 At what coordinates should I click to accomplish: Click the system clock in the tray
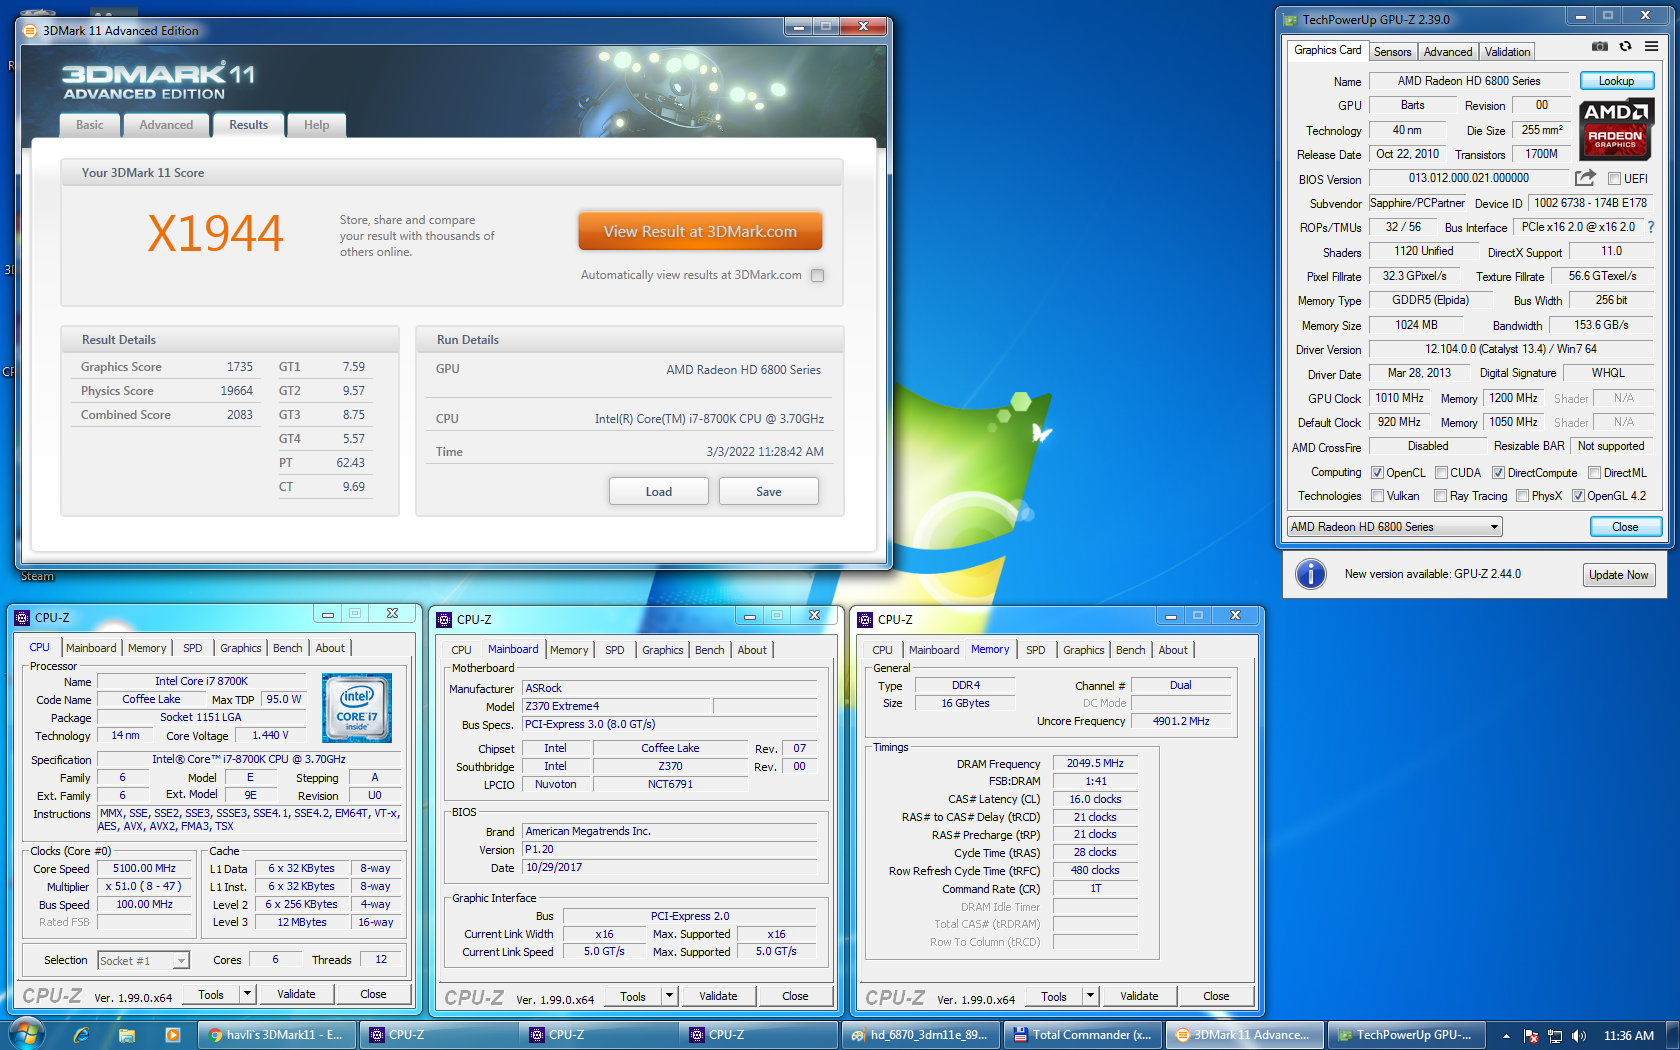coord(1628,1036)
